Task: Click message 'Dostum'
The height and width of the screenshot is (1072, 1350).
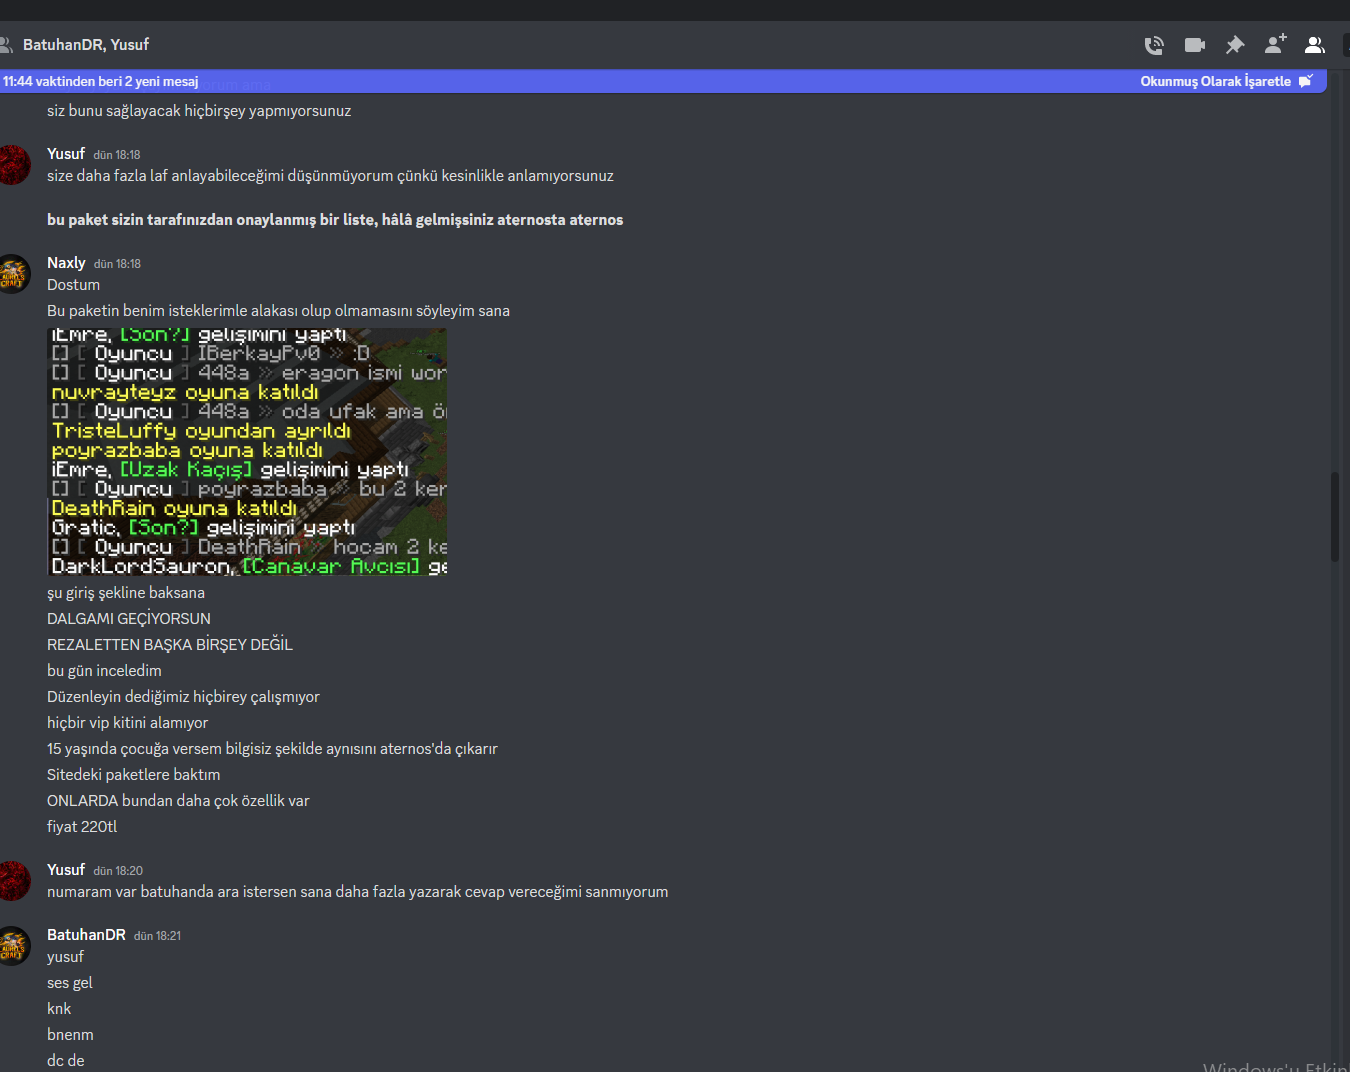Action: click(x=73, y=285)
